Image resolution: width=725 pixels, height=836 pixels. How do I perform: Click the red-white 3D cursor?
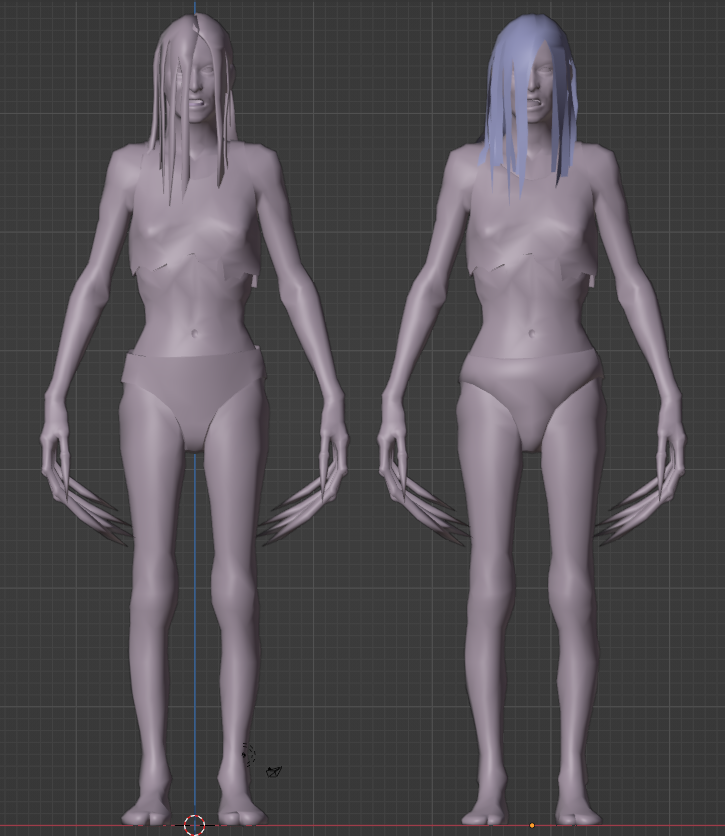click(x=195, y=825)
